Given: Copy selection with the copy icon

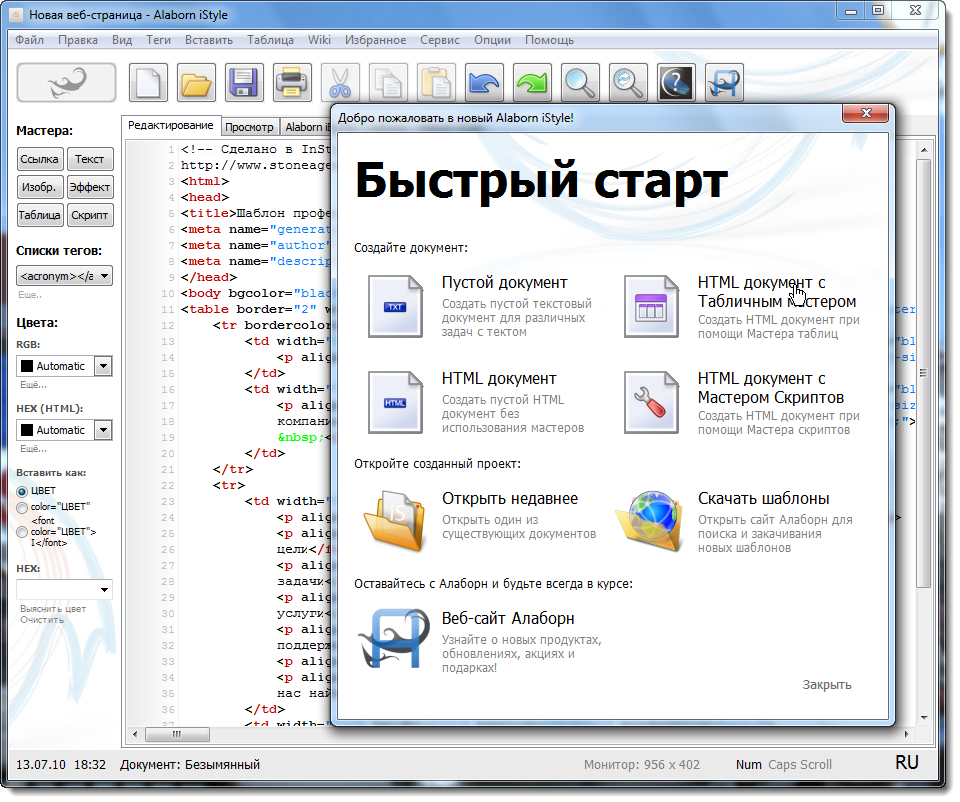Looking at the screenshot, I should point(388,82).
